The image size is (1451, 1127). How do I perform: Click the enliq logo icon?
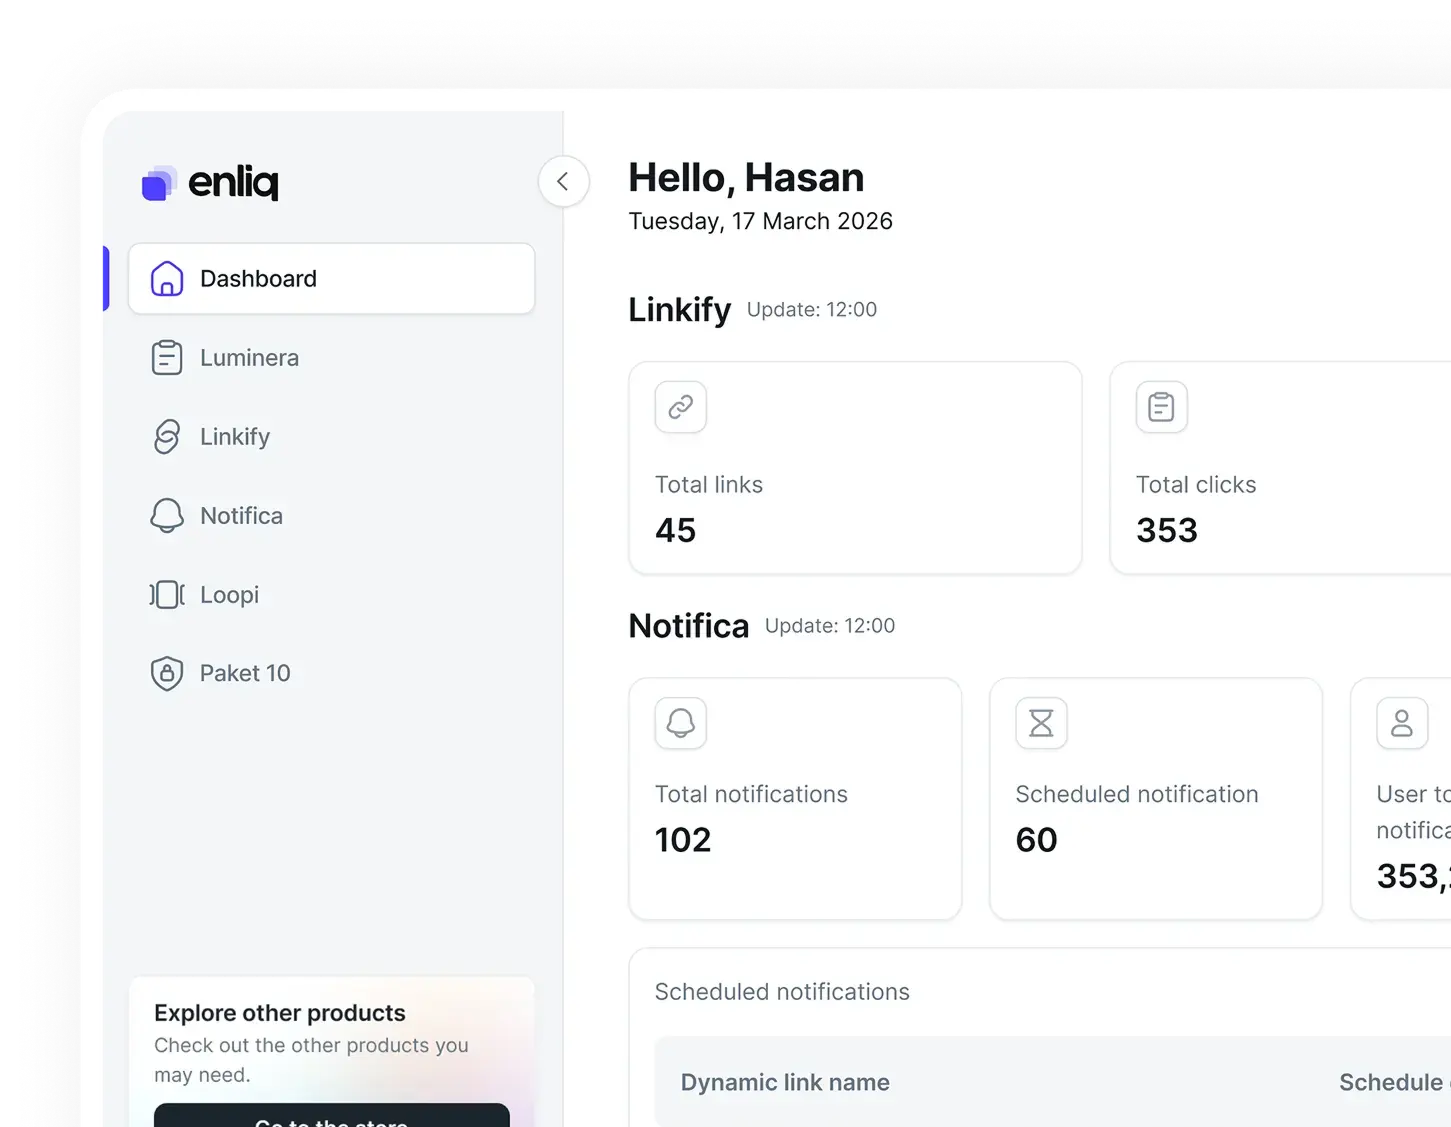pos(159,183)
